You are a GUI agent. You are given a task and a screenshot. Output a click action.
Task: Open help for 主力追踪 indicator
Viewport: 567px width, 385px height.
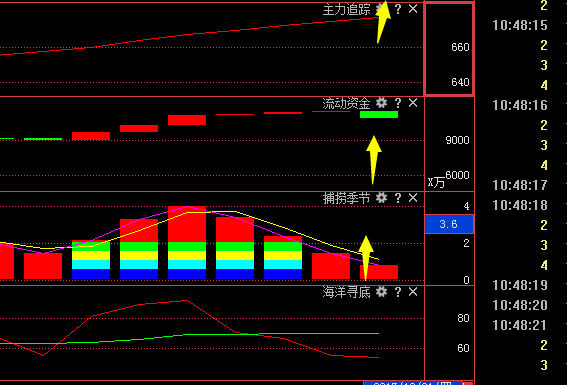coord(398,9)
